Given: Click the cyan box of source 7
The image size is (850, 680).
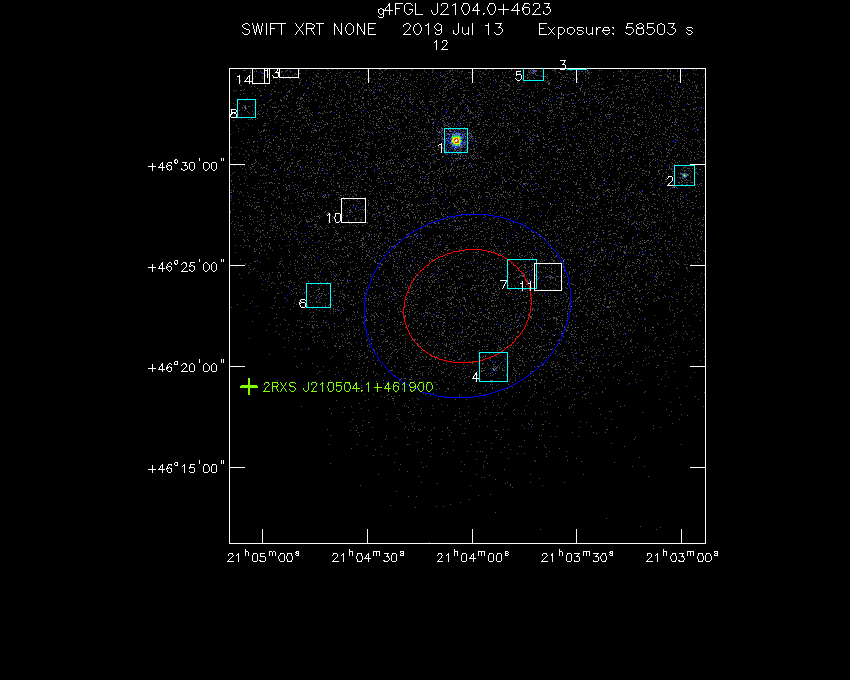Looking at the screenshot, I should point(522,274).
